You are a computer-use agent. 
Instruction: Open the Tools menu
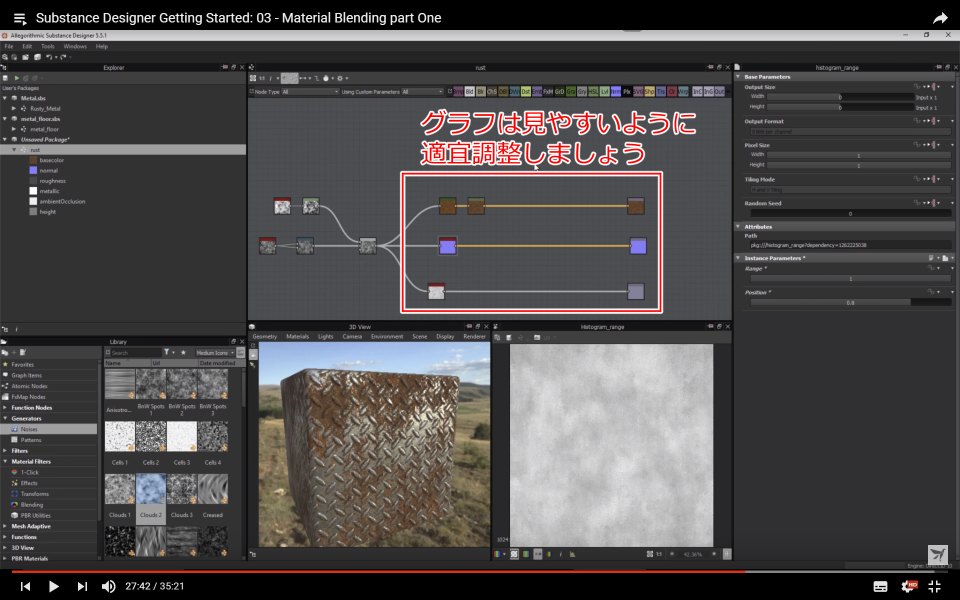[47, 47]
